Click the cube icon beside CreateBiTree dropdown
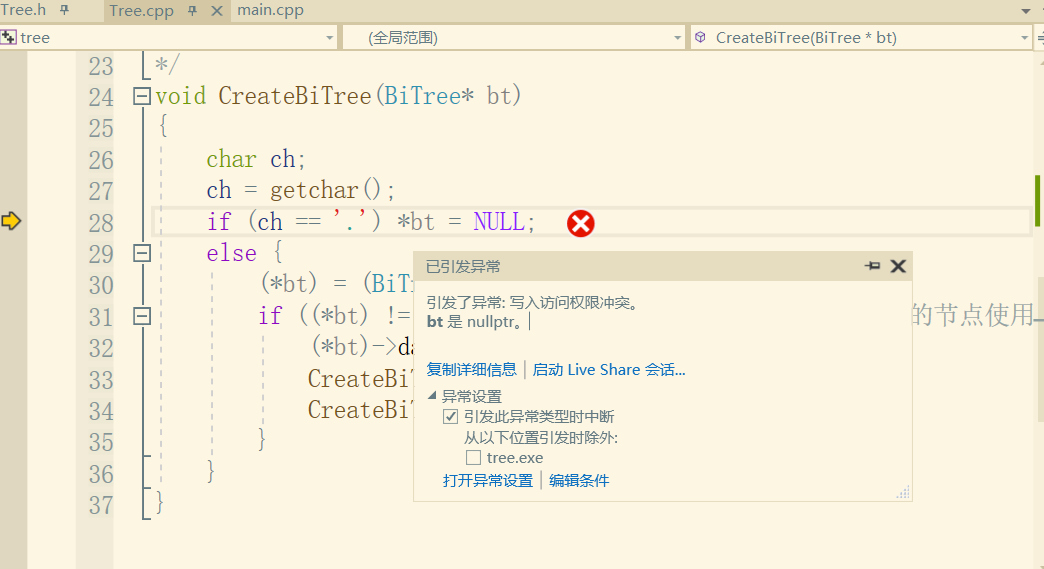The height and width of the screenshot is (569, 1044). pos(700,37)
